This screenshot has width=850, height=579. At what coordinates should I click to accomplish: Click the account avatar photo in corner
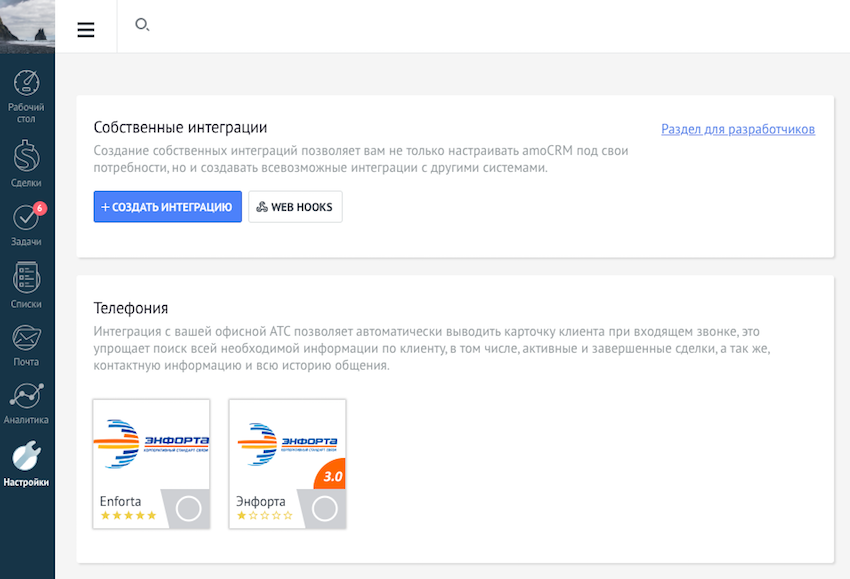[x=27, y=27]
